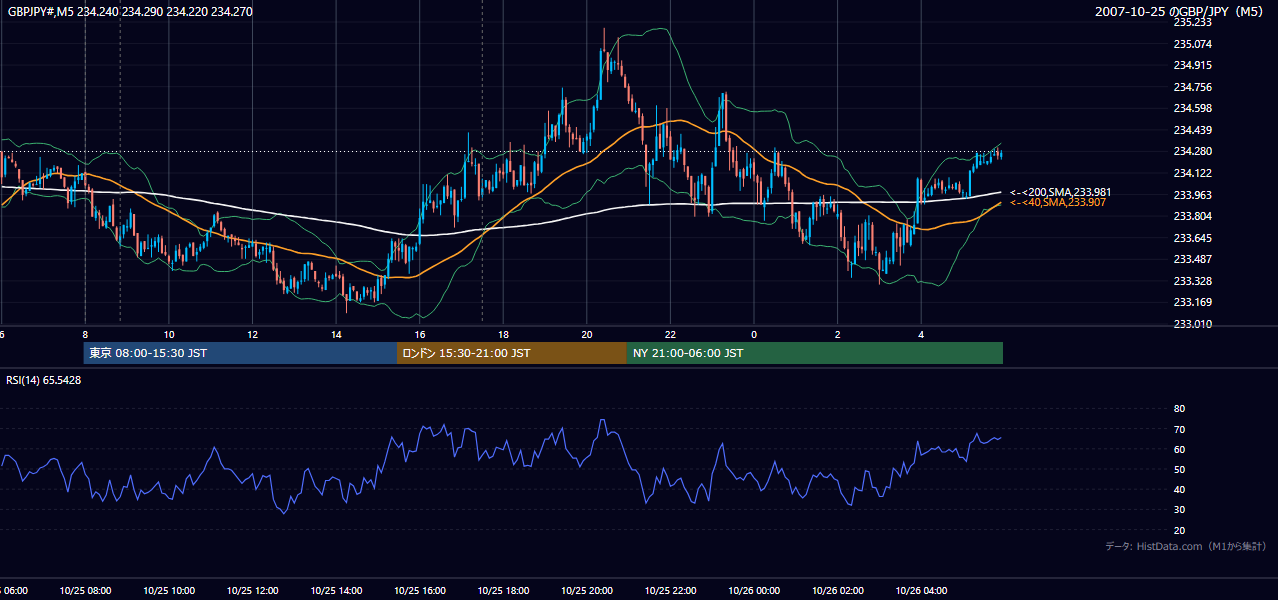
Task: Click the 10/25 08:00 time axis label
Action: [85, 591]
